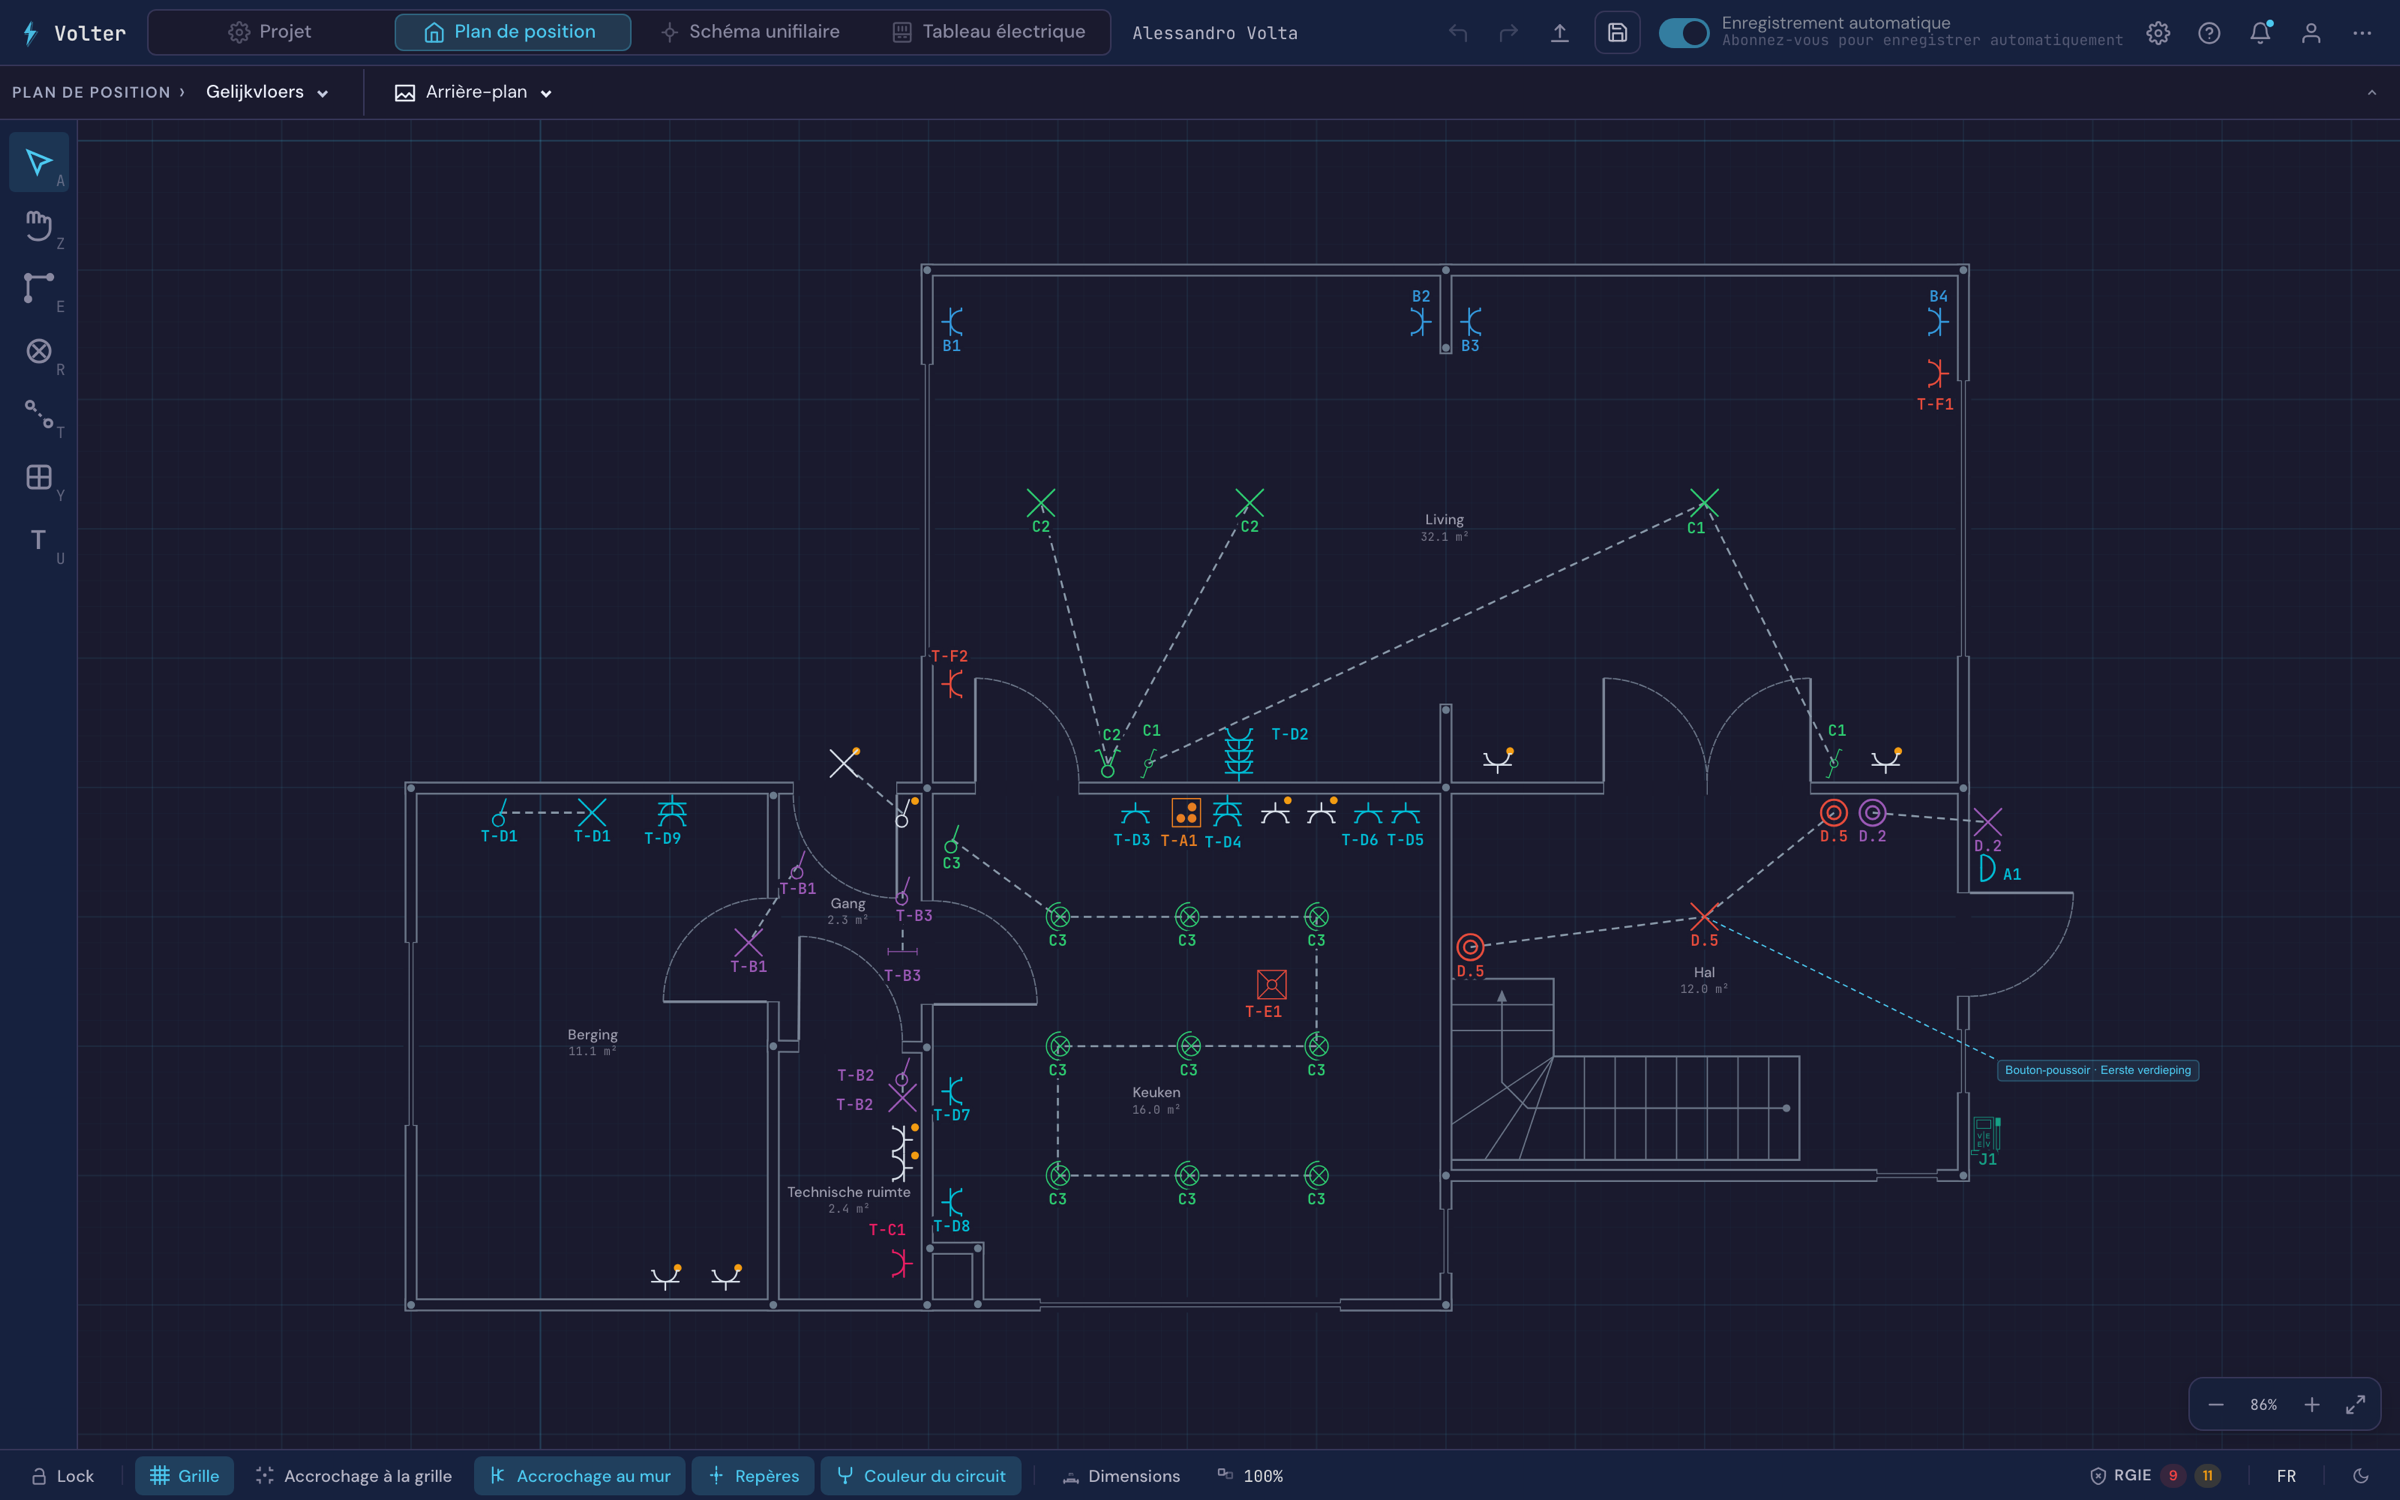
Task: Open the room grid tool
Action: [39, 477]
